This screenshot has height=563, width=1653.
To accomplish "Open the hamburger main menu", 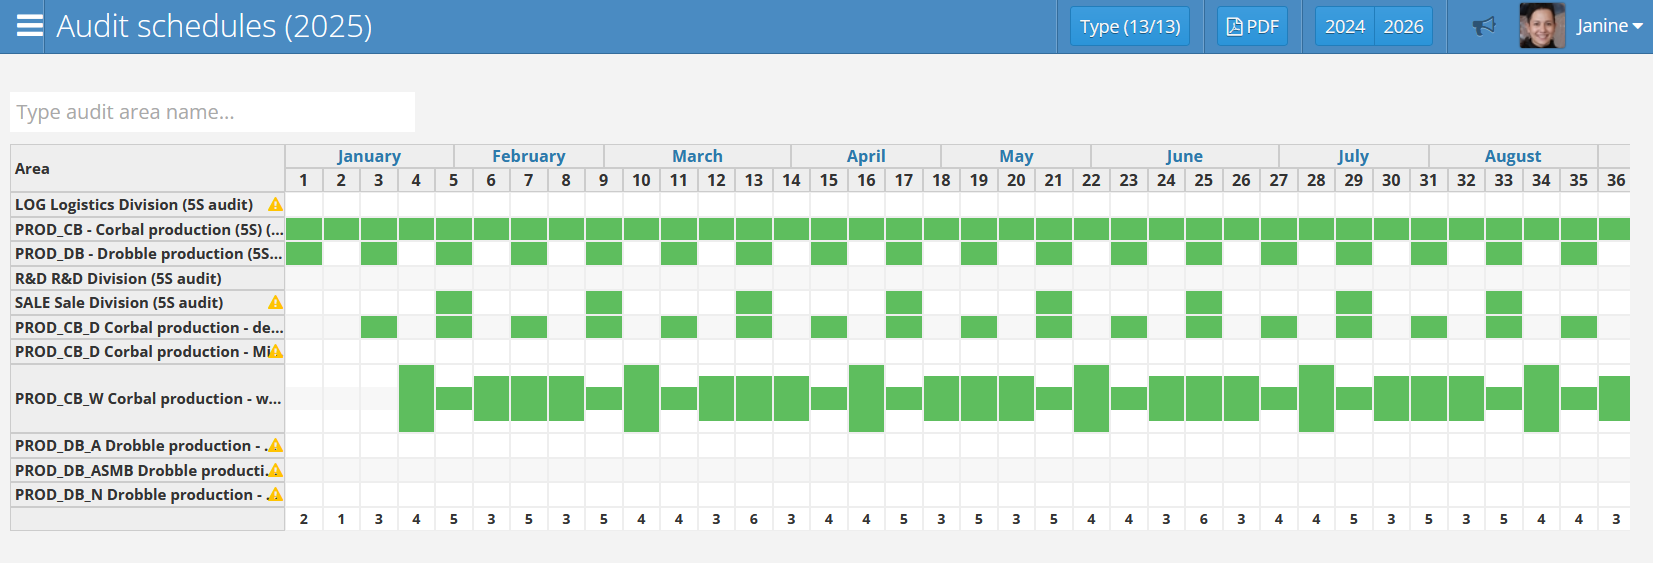I will coord(30,26).
